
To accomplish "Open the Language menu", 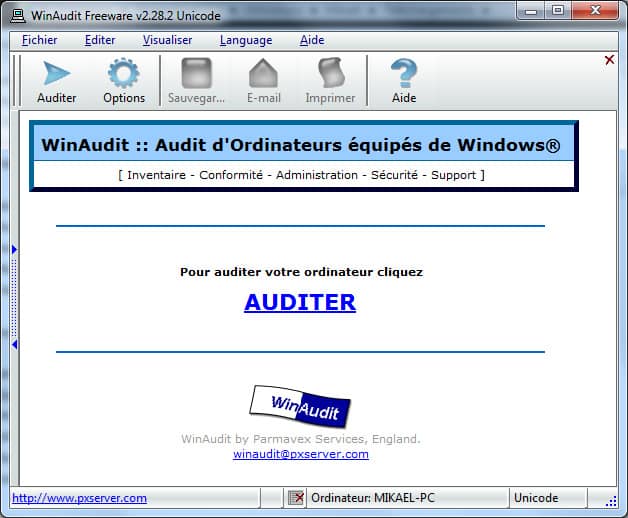I will (x=245, y=40).
